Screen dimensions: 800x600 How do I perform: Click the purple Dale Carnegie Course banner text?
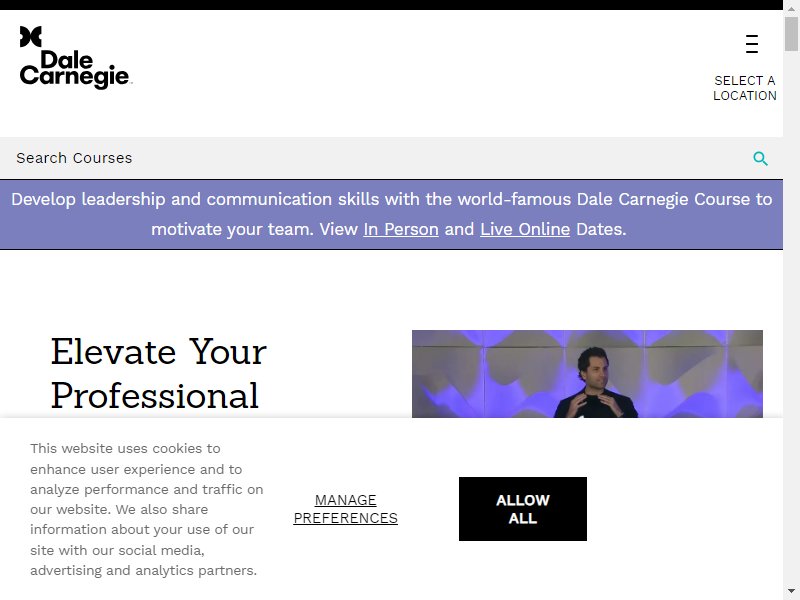coord(391,214)
